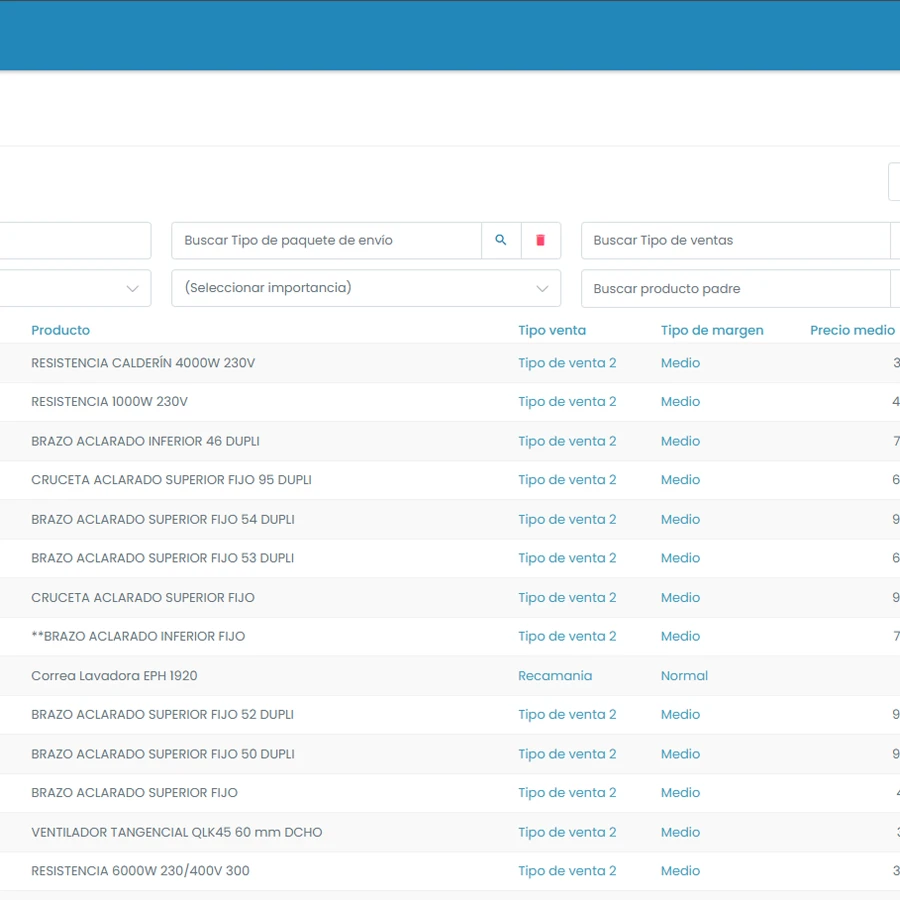Open the 'Seleccionar importancia' dropdown

(x=366, y=288)
